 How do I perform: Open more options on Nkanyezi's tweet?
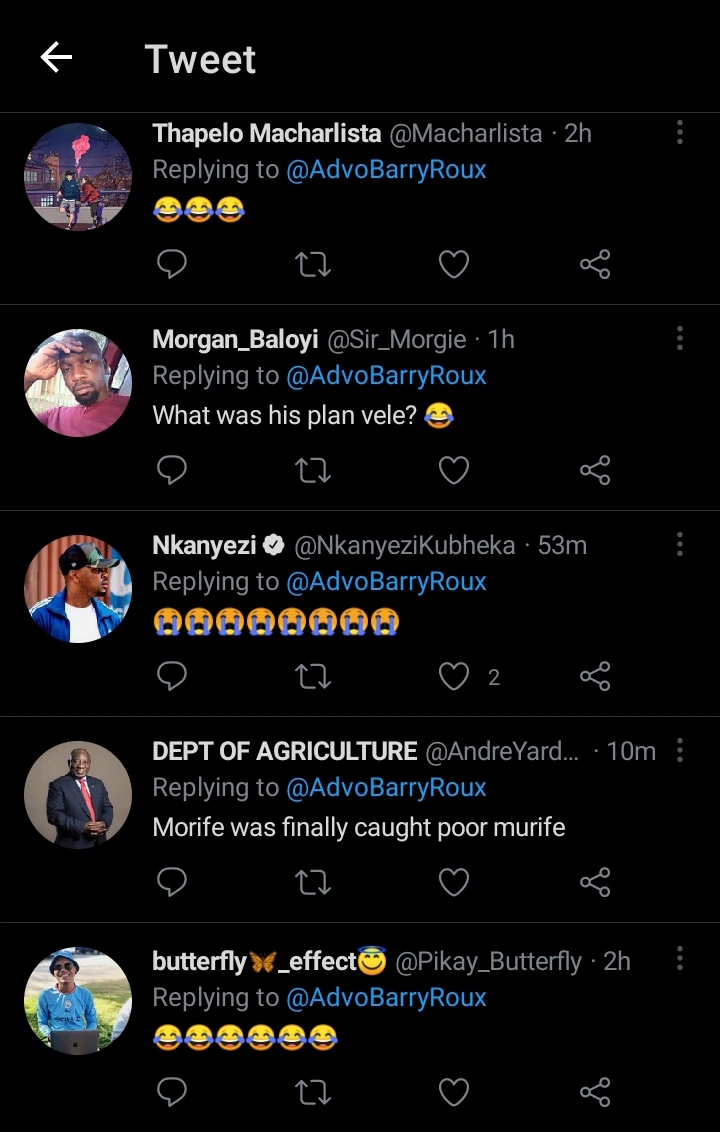coord(679,544)
